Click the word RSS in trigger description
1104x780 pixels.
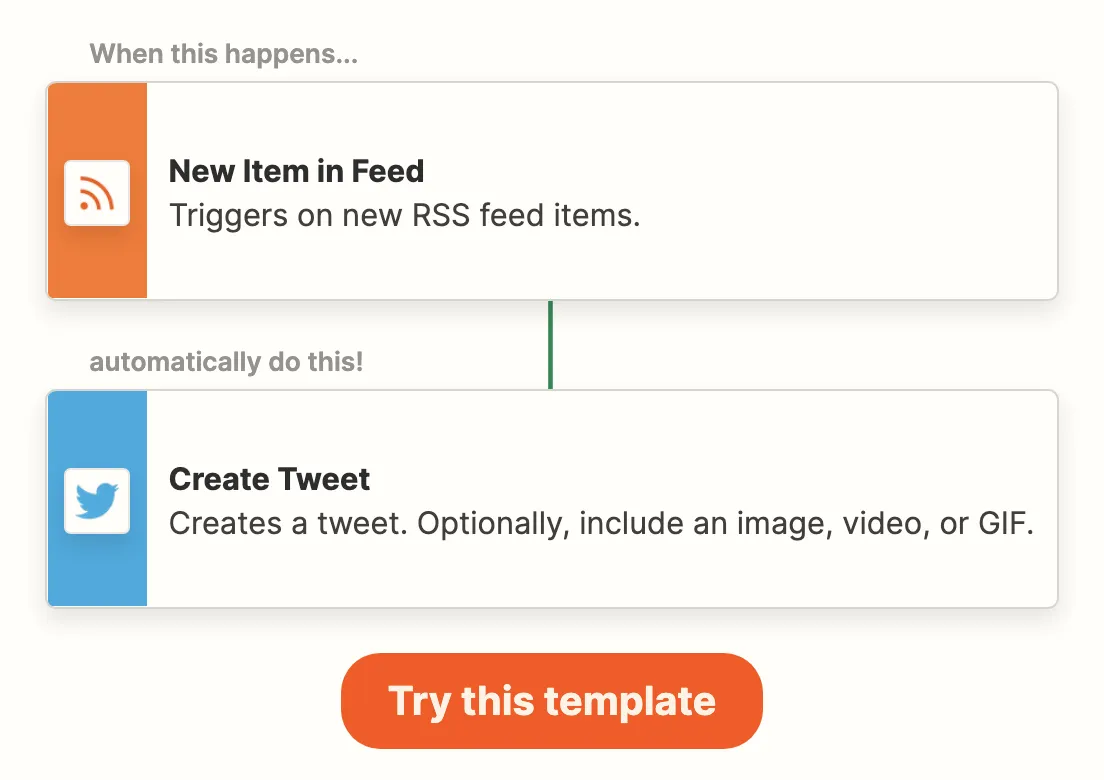click(x=441, y=215)
